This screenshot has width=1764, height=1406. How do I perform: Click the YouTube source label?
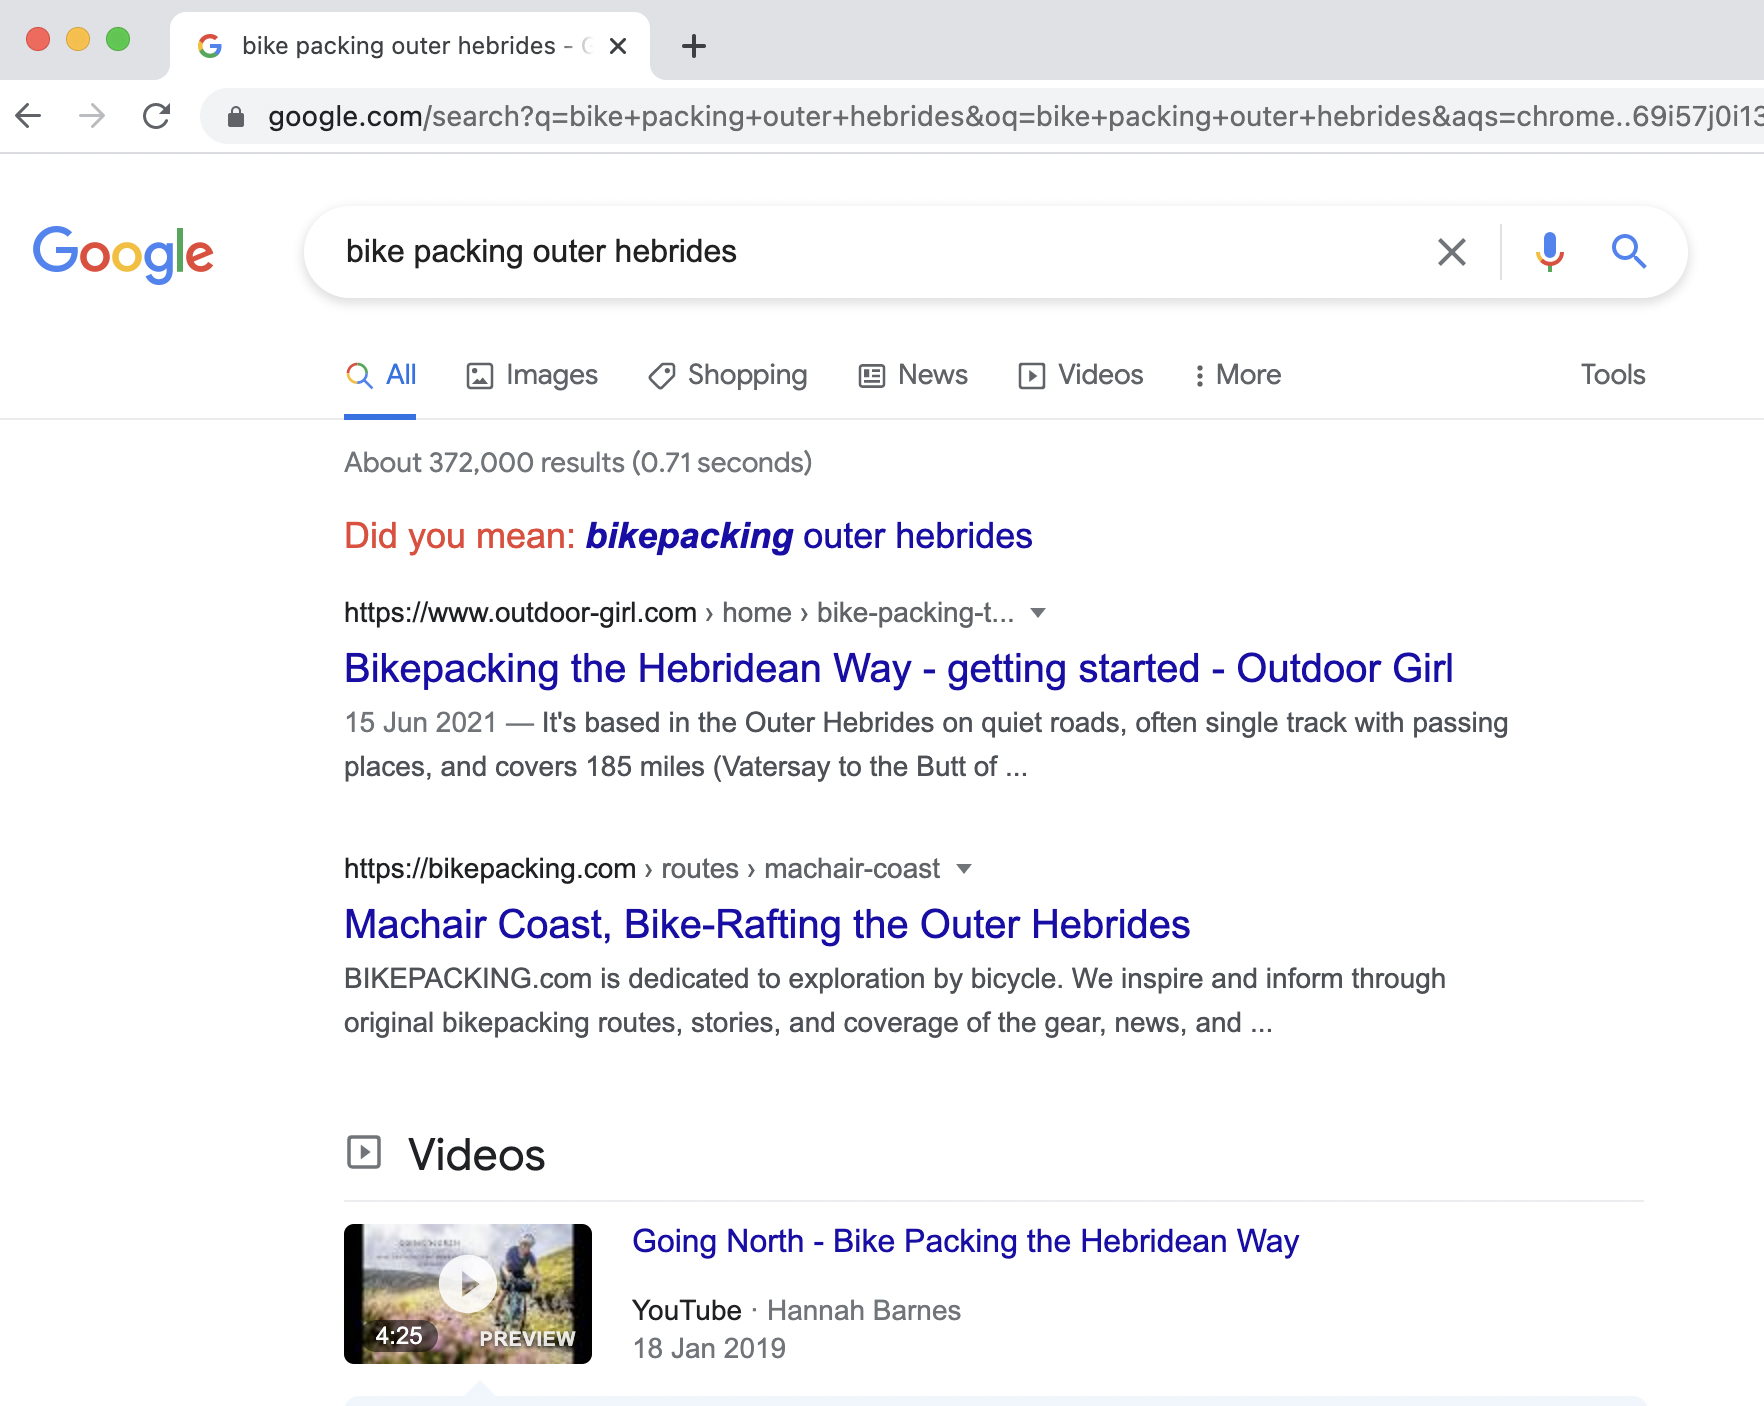pos(687,1311)
